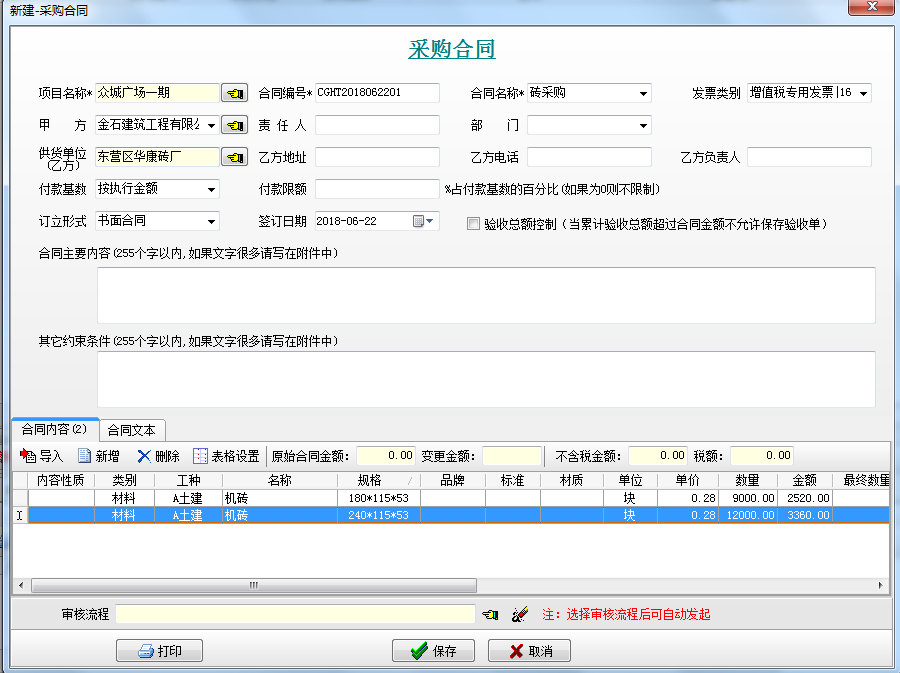Click the select-workflow icon beside 审核流程
This screenshot has width=900, height=673.
coord(490,614)
